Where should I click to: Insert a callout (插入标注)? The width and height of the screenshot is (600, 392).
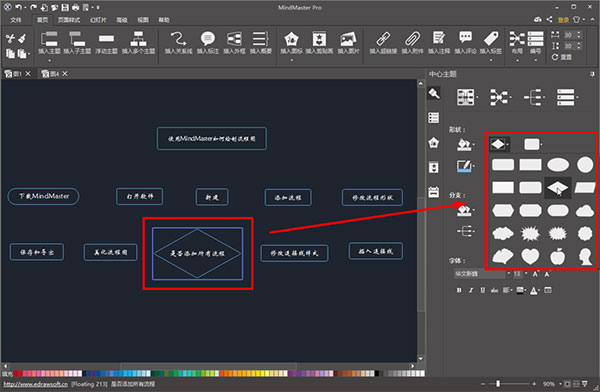pos(208,42)
